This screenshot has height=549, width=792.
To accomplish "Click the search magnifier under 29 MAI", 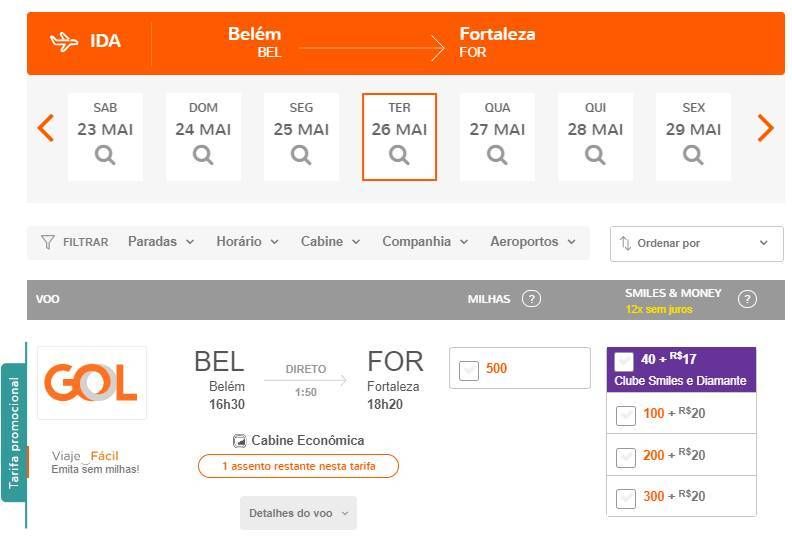I will [693, 155].
